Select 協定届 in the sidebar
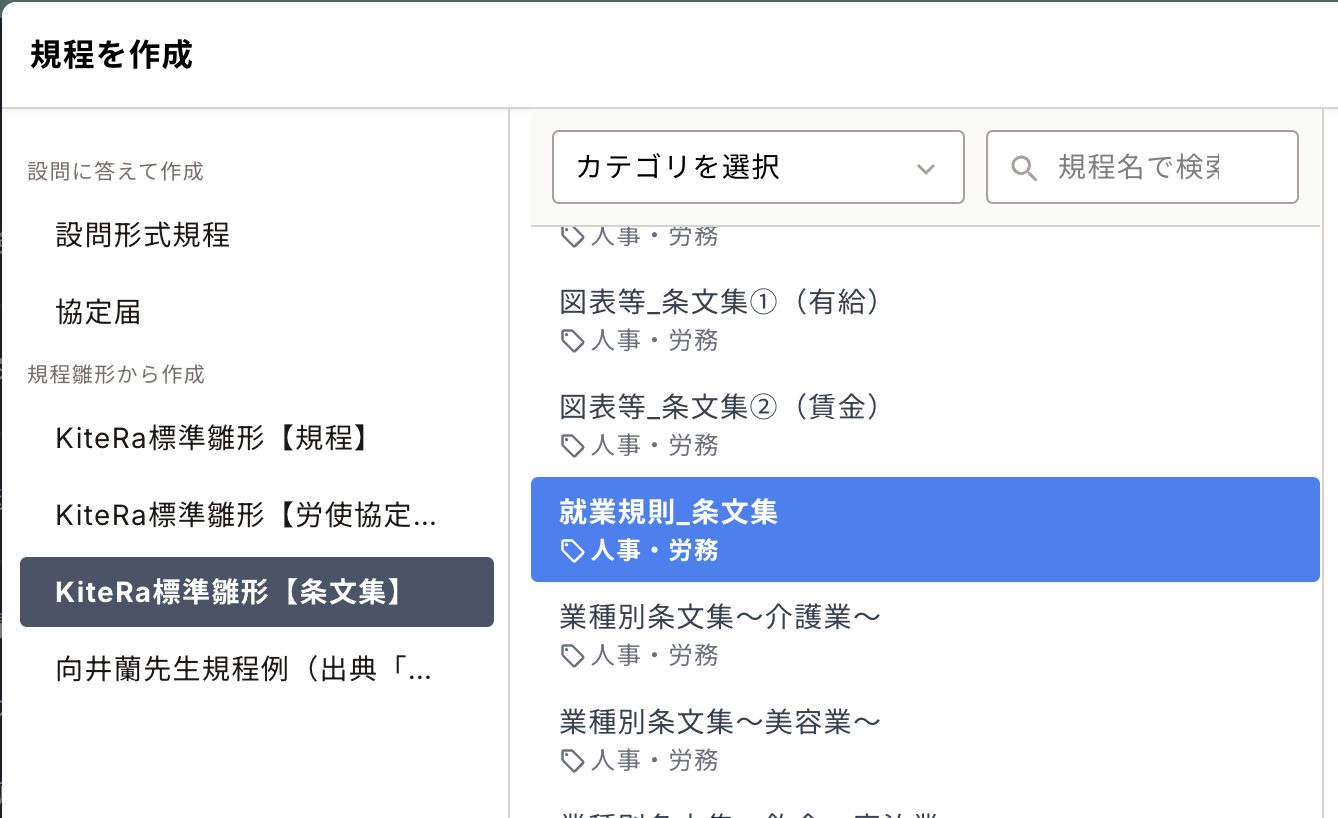 pos(98,312)
